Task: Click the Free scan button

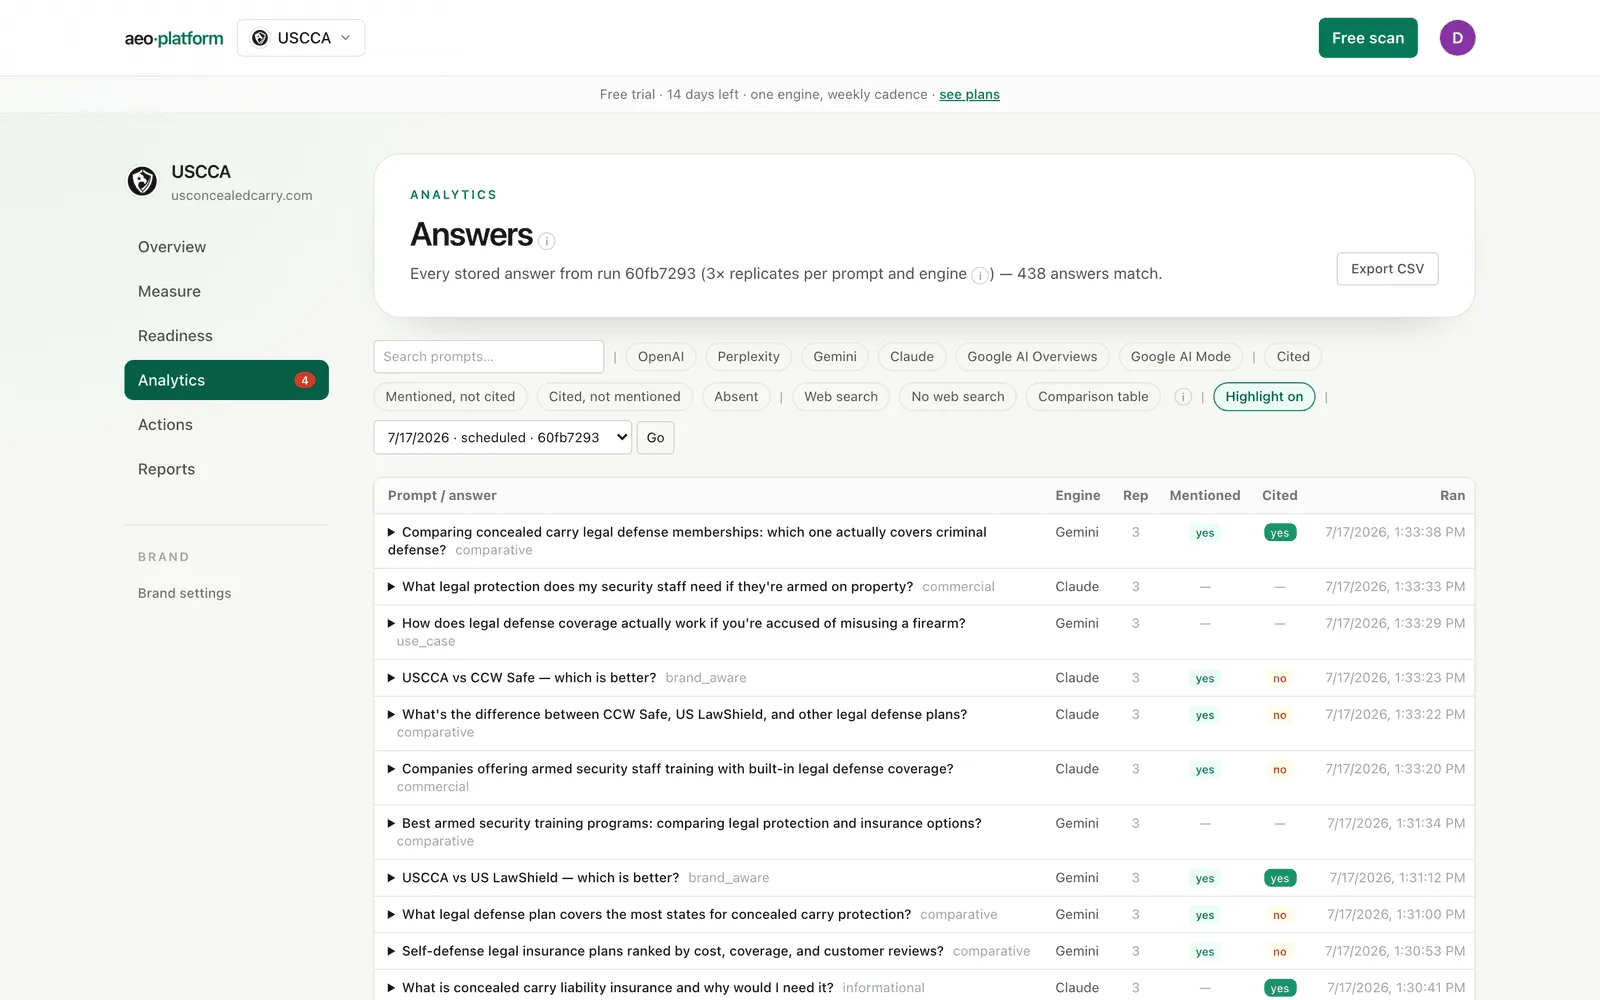Action: click(x=1368, y=38)
